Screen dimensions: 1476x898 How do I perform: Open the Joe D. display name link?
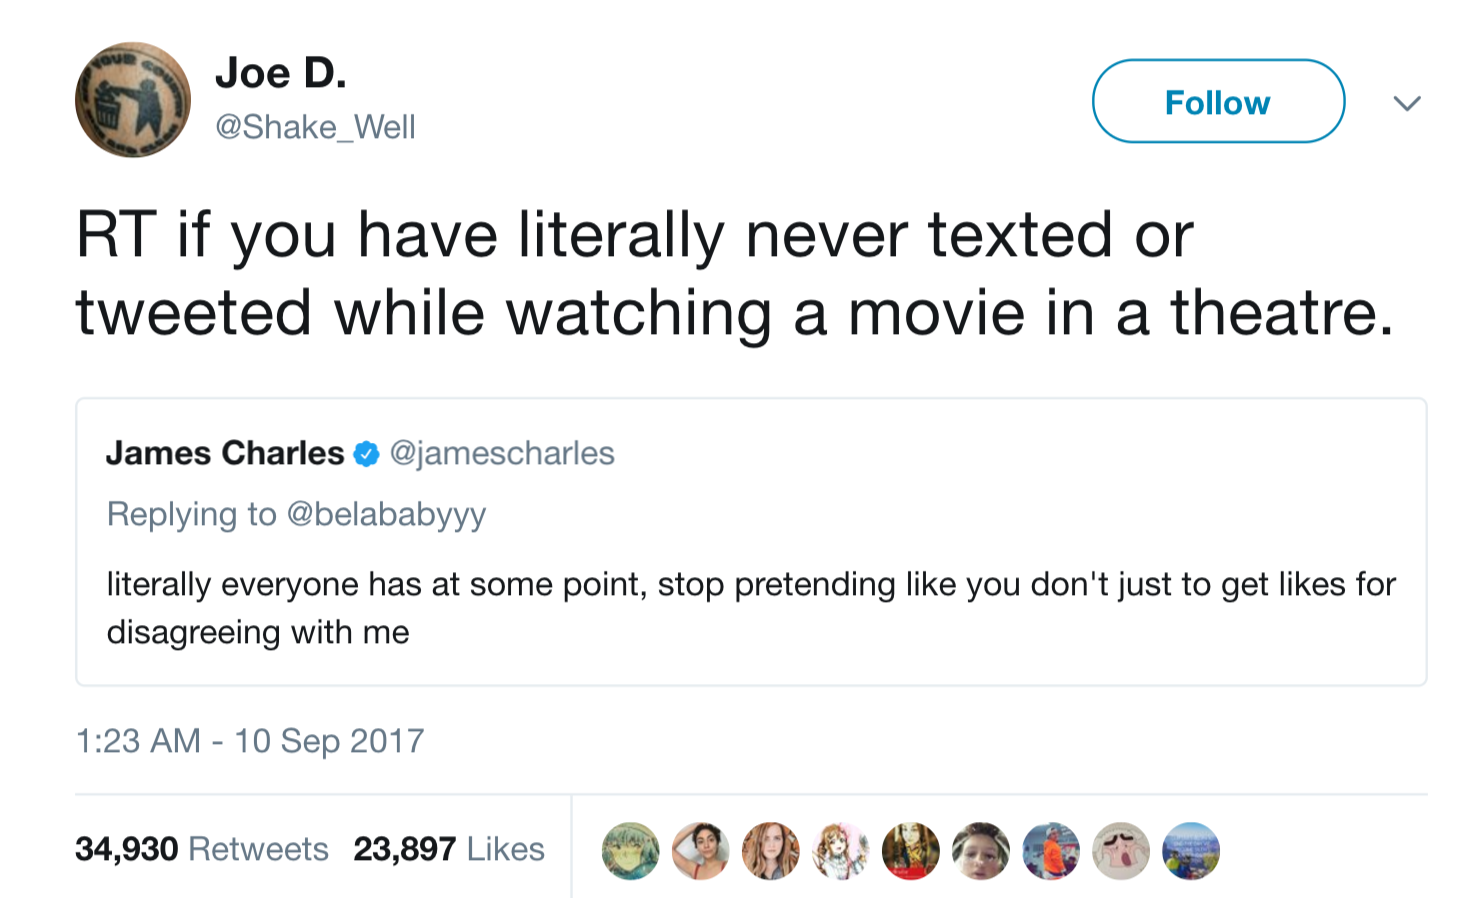[281, 73]
